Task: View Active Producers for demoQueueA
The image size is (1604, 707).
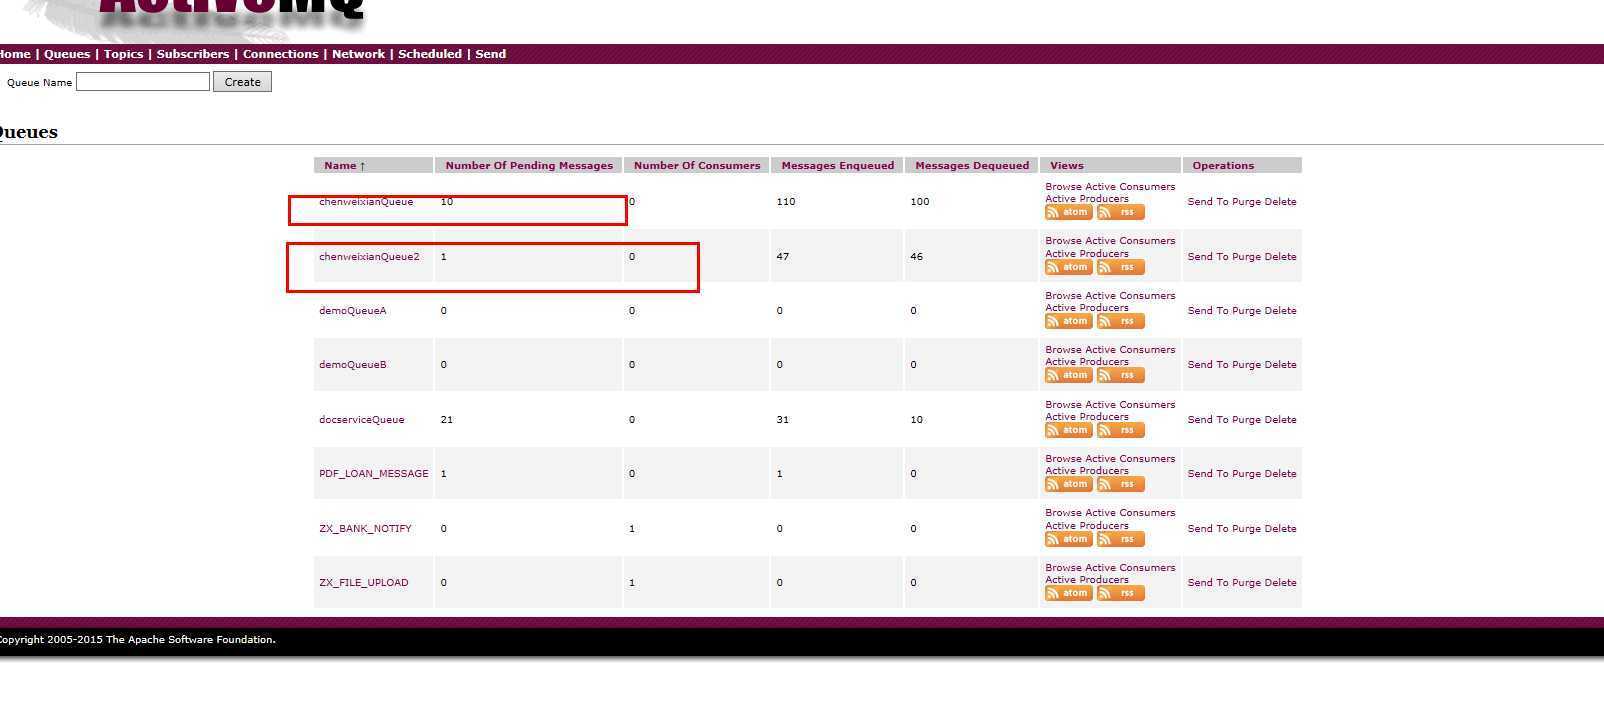Action: (1086, 308)
